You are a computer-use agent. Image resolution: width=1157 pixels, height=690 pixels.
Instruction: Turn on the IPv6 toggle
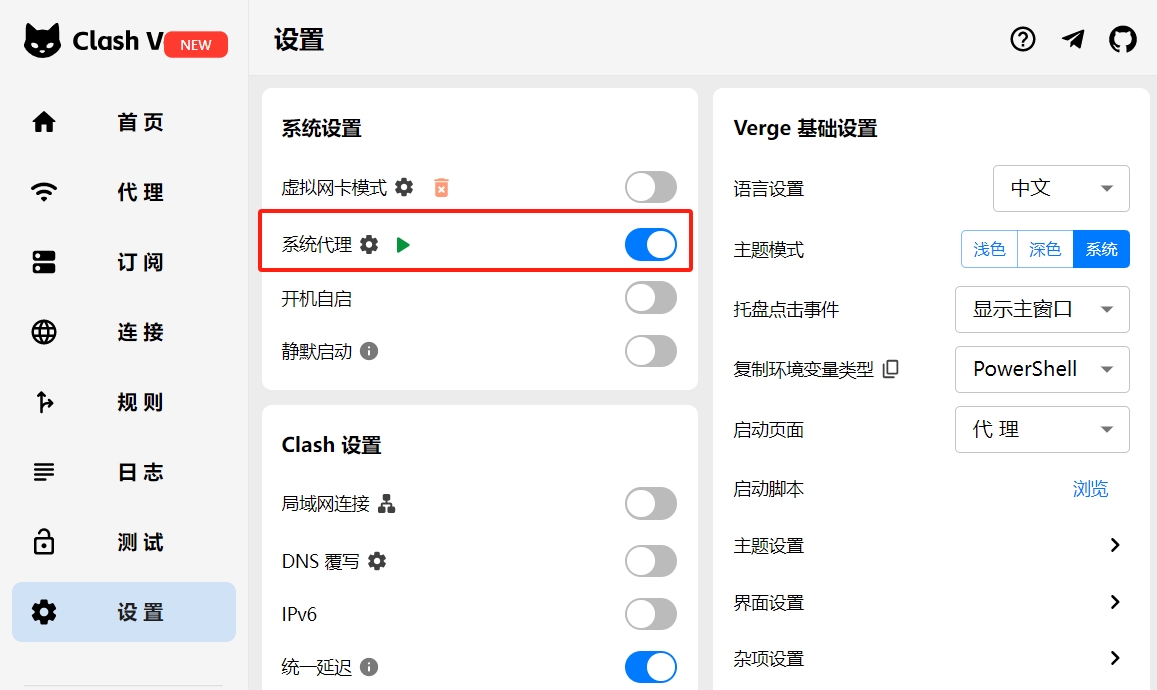click(651, 614)
